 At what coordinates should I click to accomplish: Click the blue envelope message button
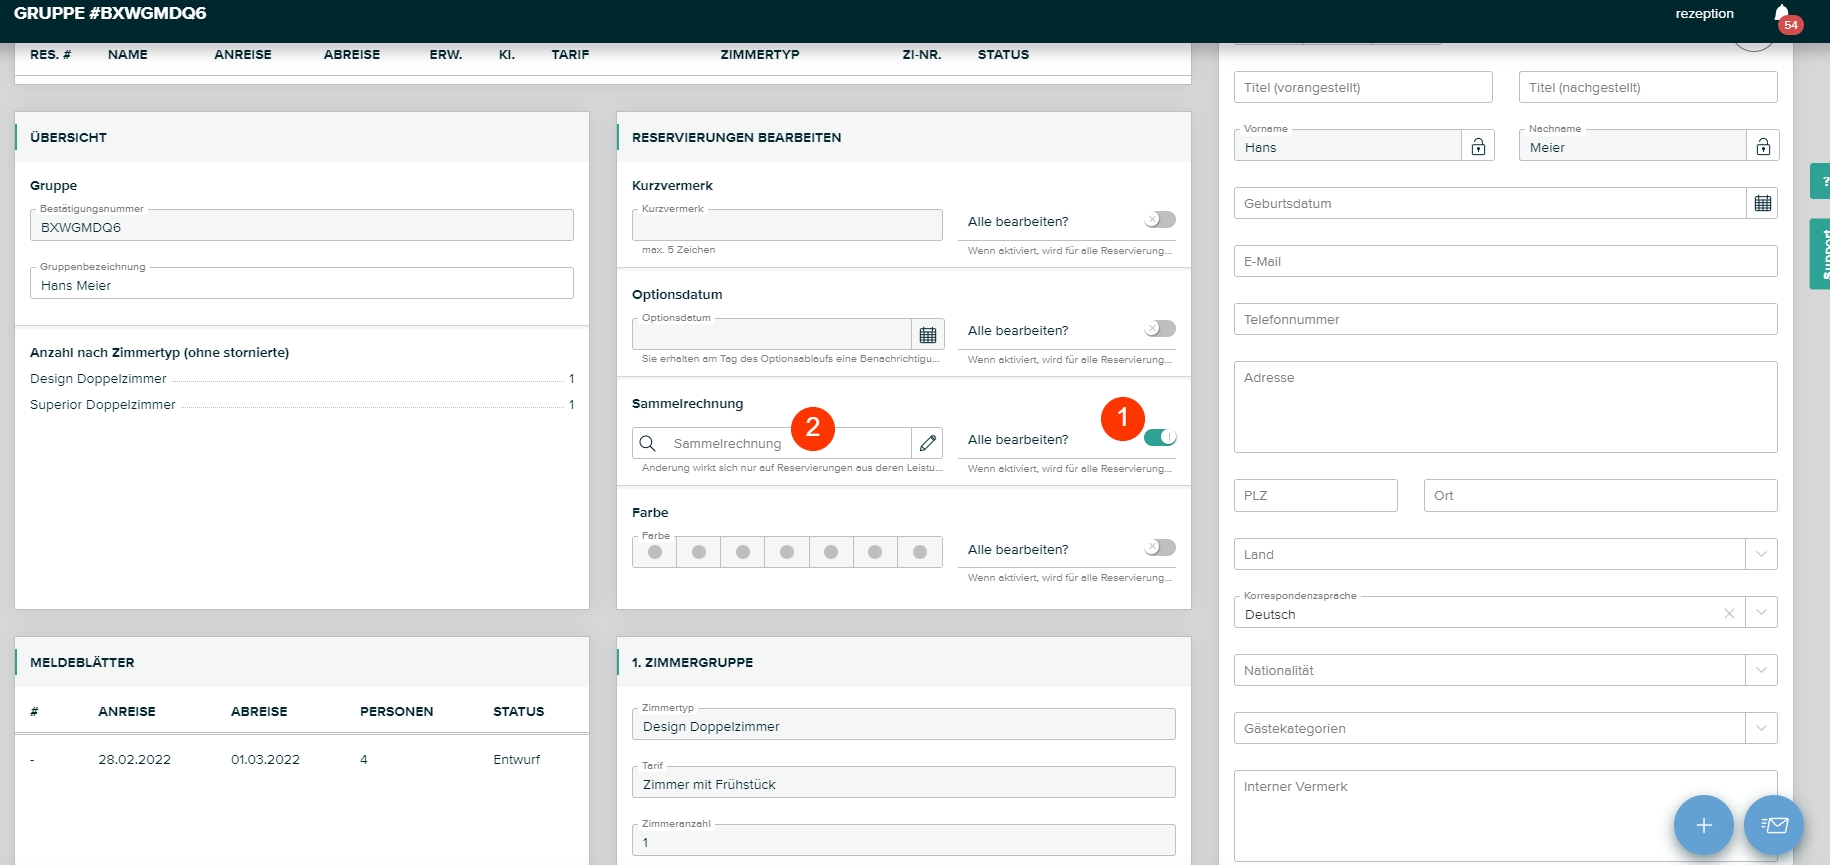point(1773,825)
